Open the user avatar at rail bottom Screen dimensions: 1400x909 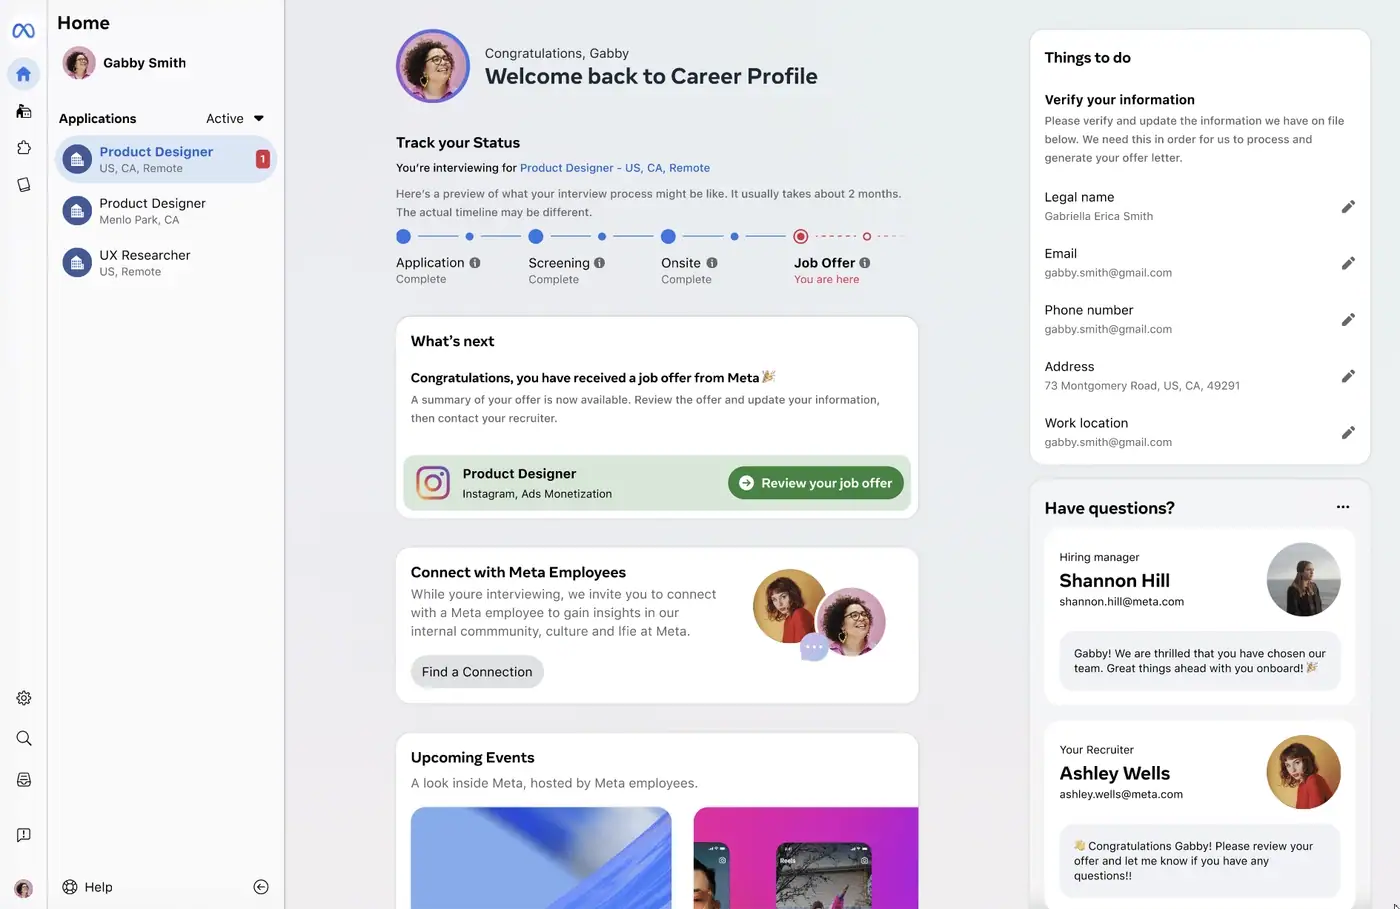23,888
